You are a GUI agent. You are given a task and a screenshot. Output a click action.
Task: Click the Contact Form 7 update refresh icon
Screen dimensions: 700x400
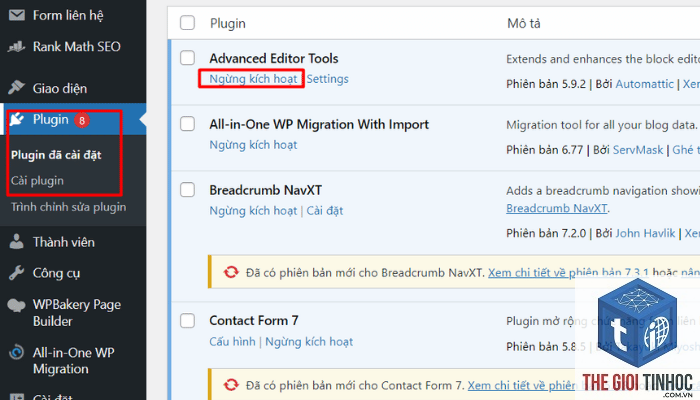point(231,385)
